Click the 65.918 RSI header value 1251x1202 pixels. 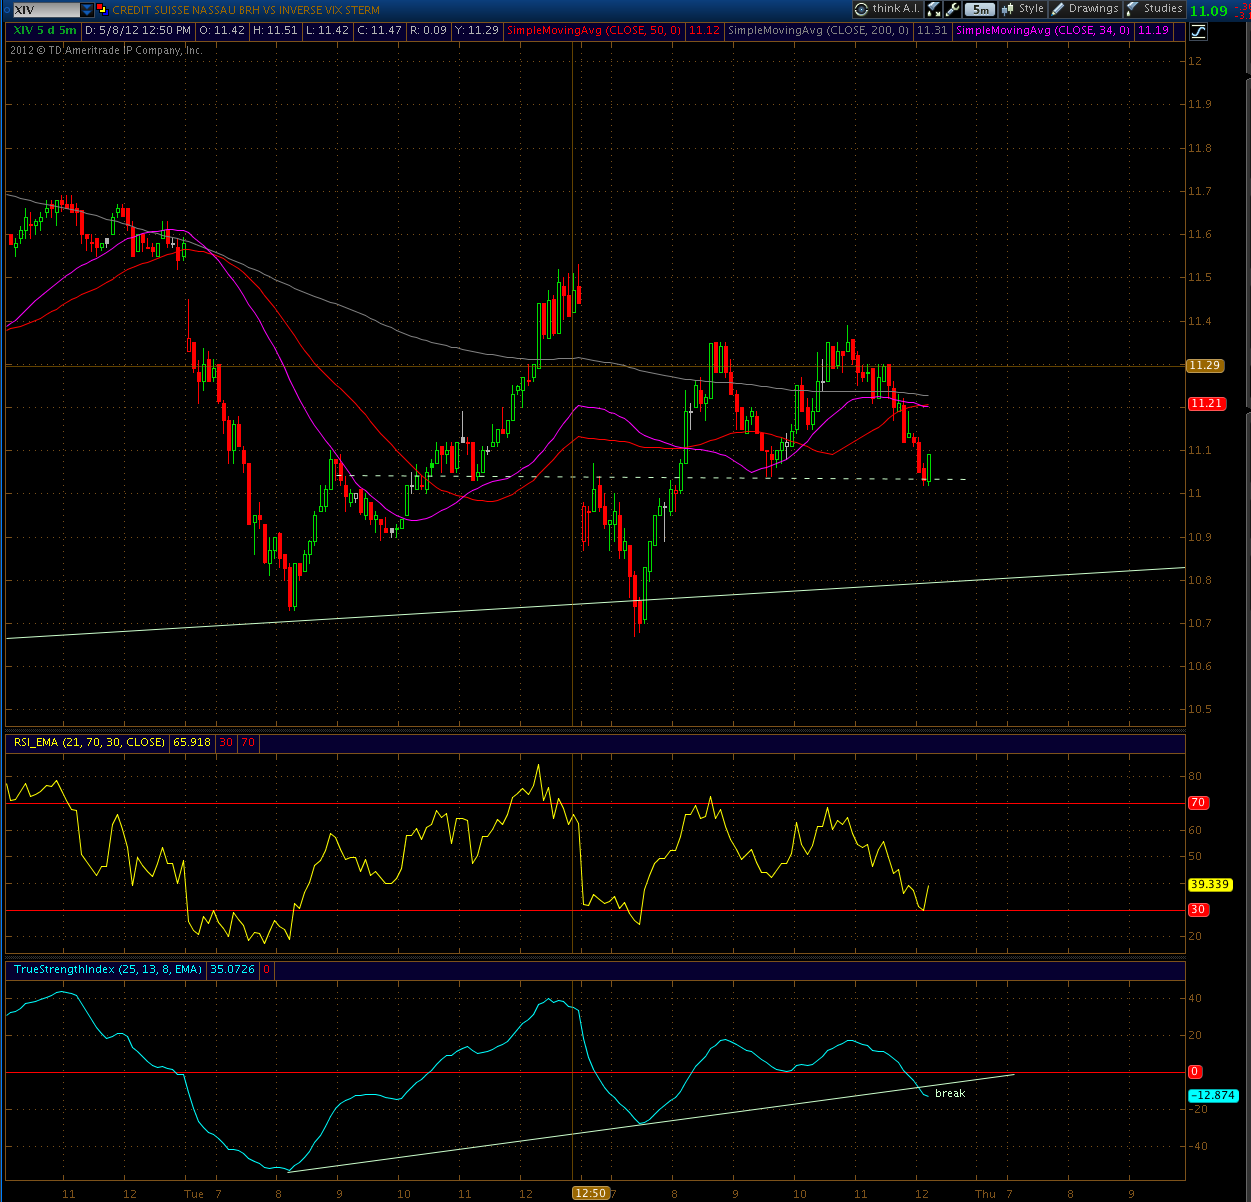192,742
